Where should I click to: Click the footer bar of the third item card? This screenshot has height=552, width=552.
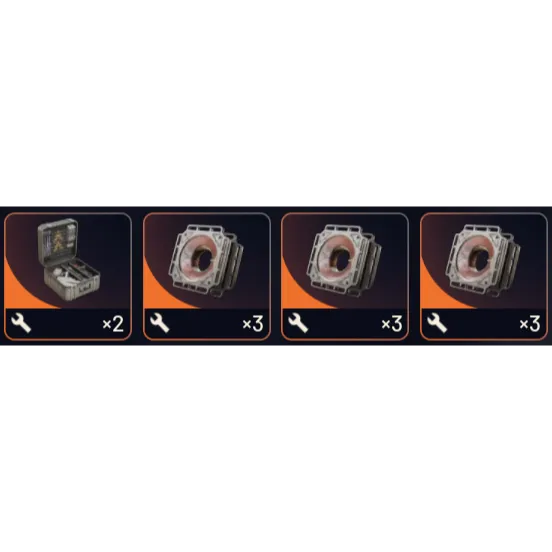coord(345,324)
